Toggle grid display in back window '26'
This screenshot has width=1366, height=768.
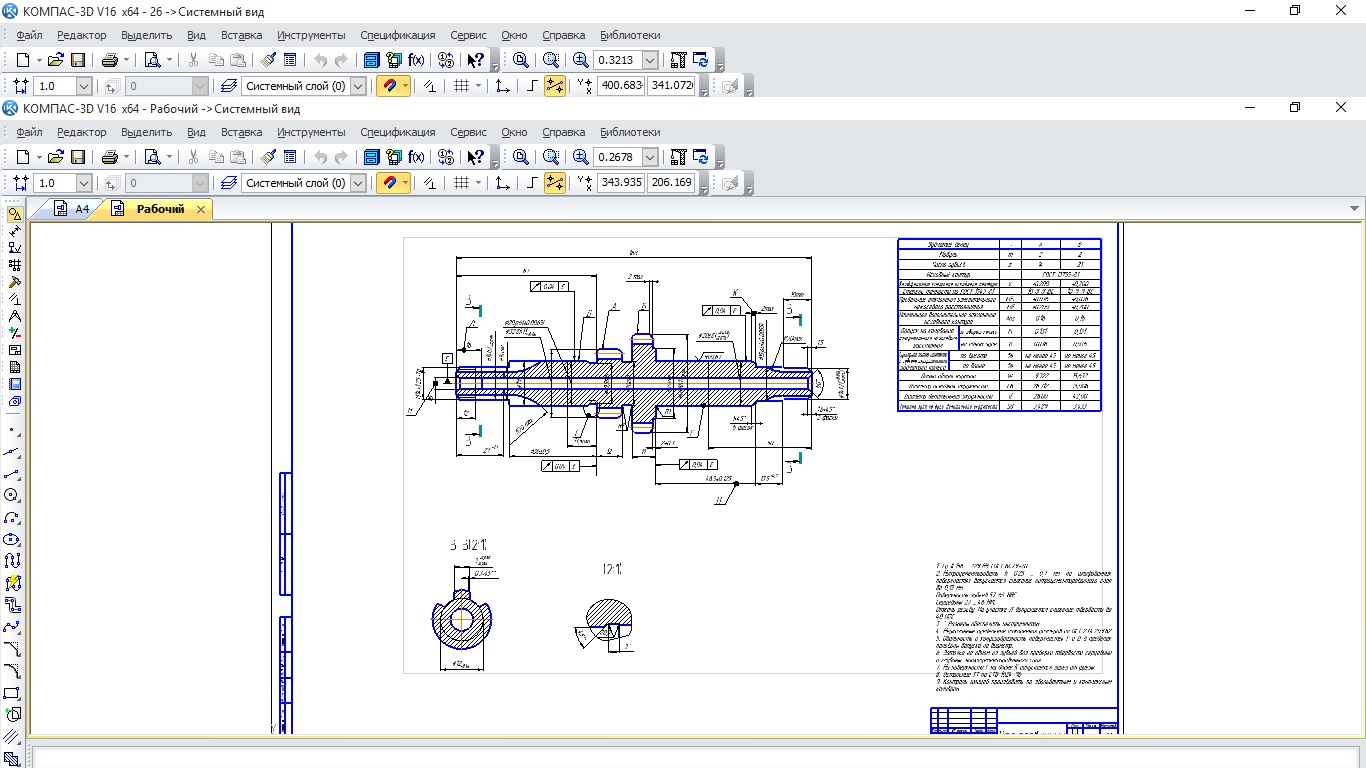[461, 86]
